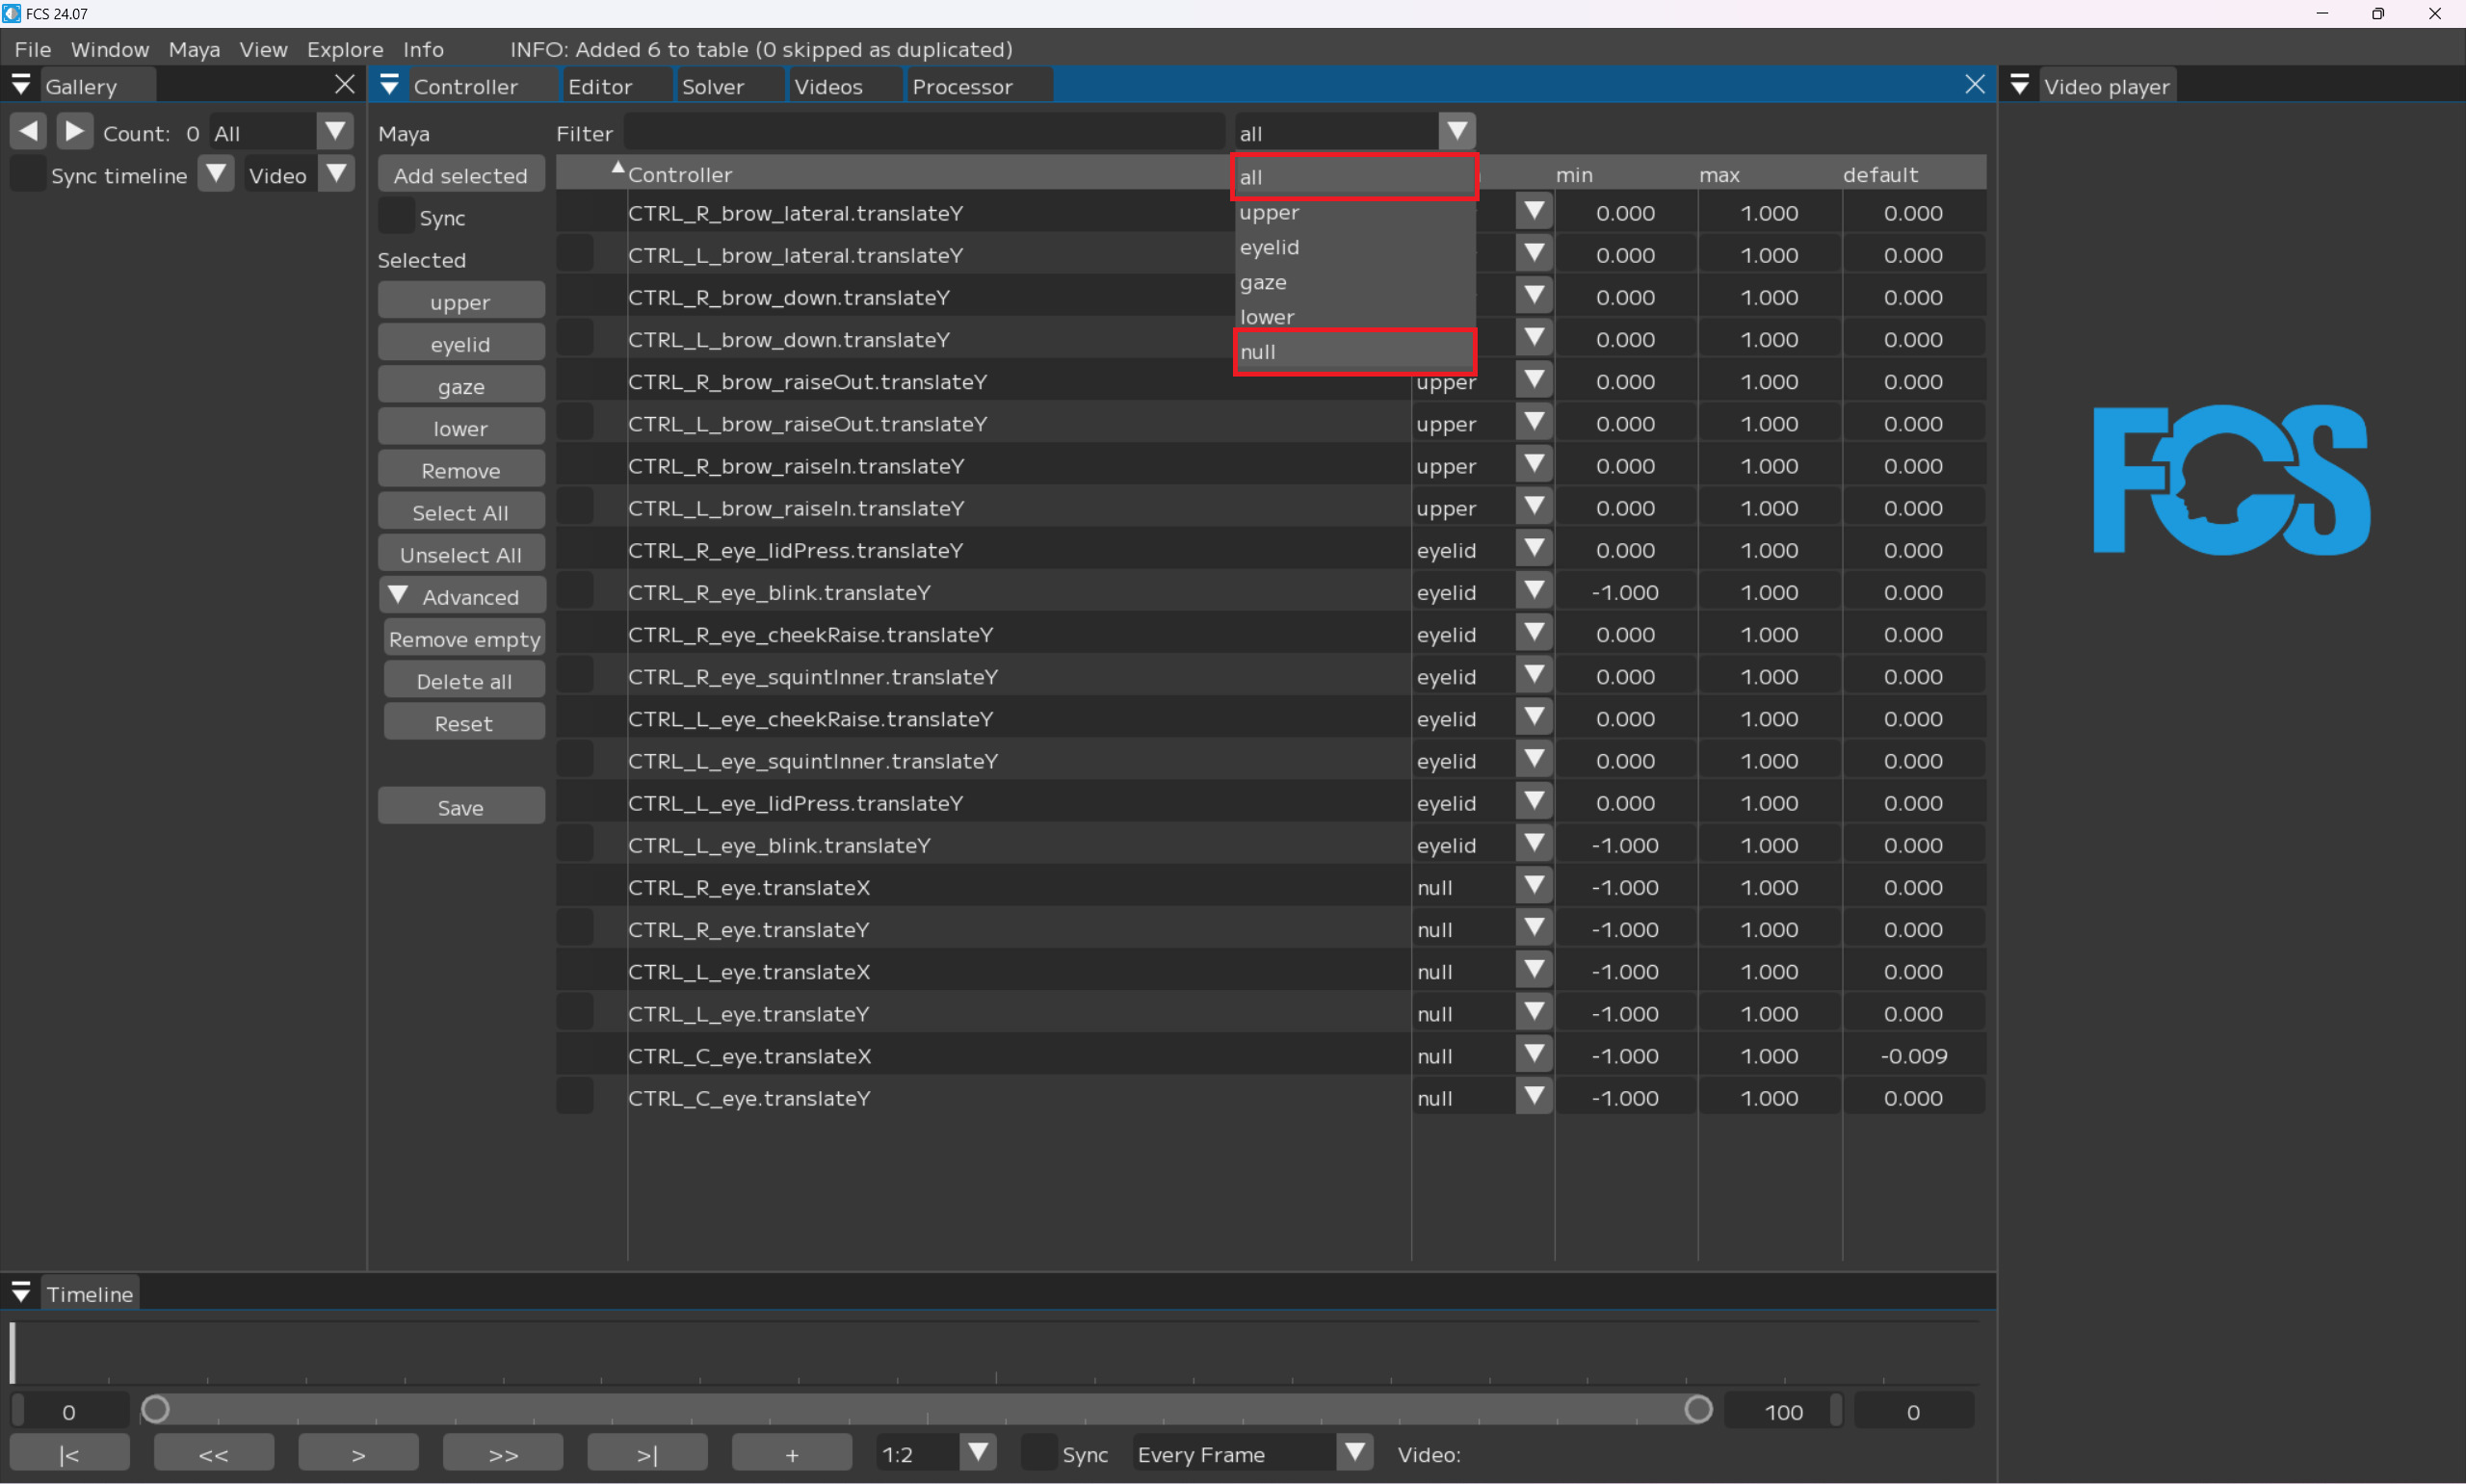Choose null in the filter dropdown list
This screenshot has height=1484, width=2466.
[1354, 352]
